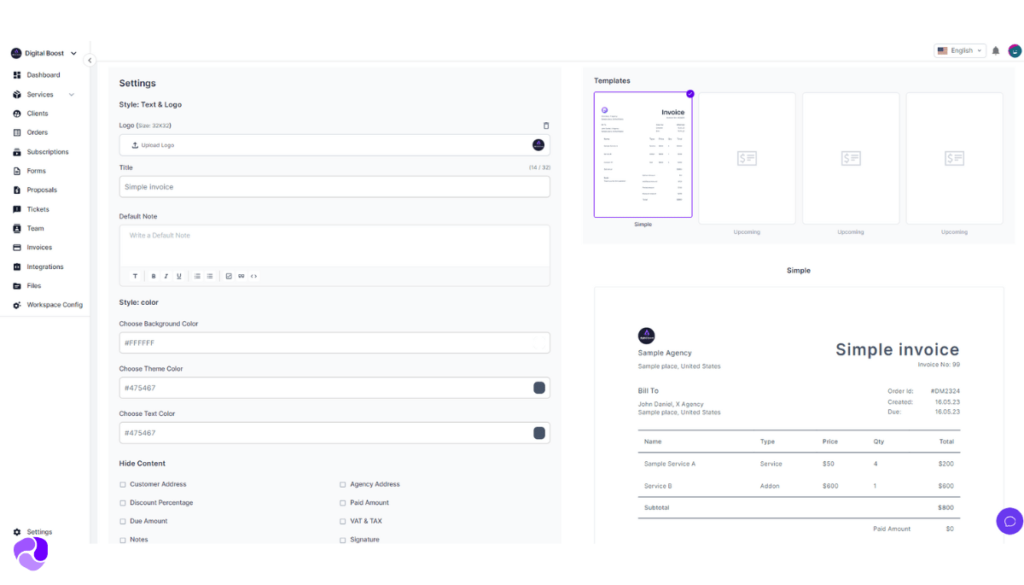Image resolution: width=1024 pixels, height=585 pixels.
Task: Check the Agency Address option
Action: tap(343, 484)
